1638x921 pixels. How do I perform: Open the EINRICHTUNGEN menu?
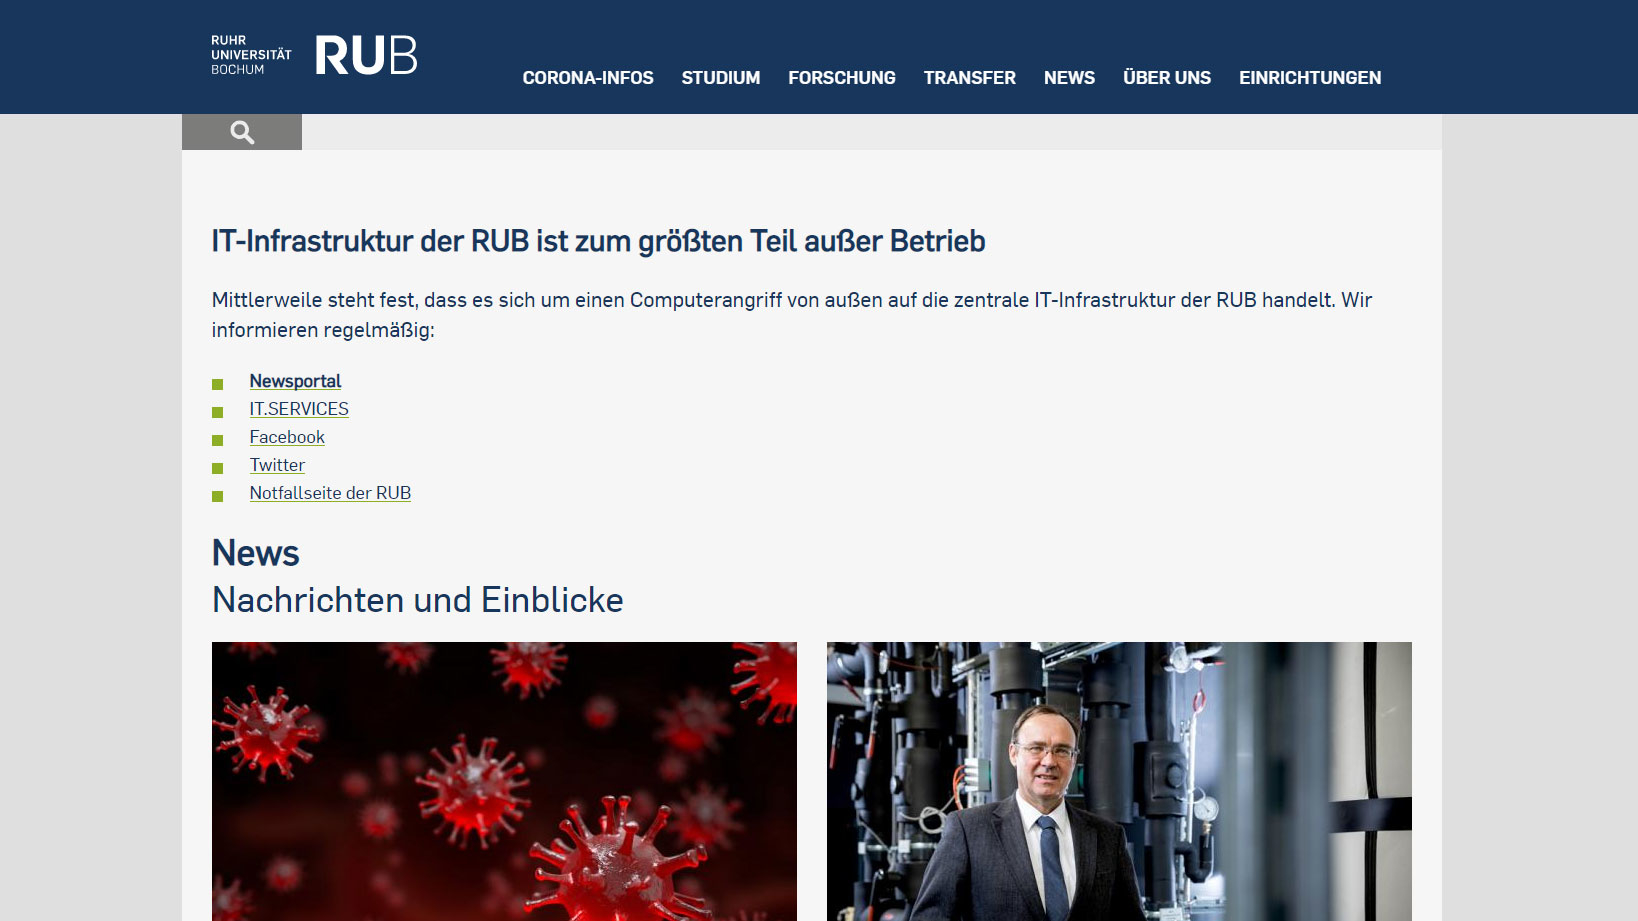(1310, 78)
